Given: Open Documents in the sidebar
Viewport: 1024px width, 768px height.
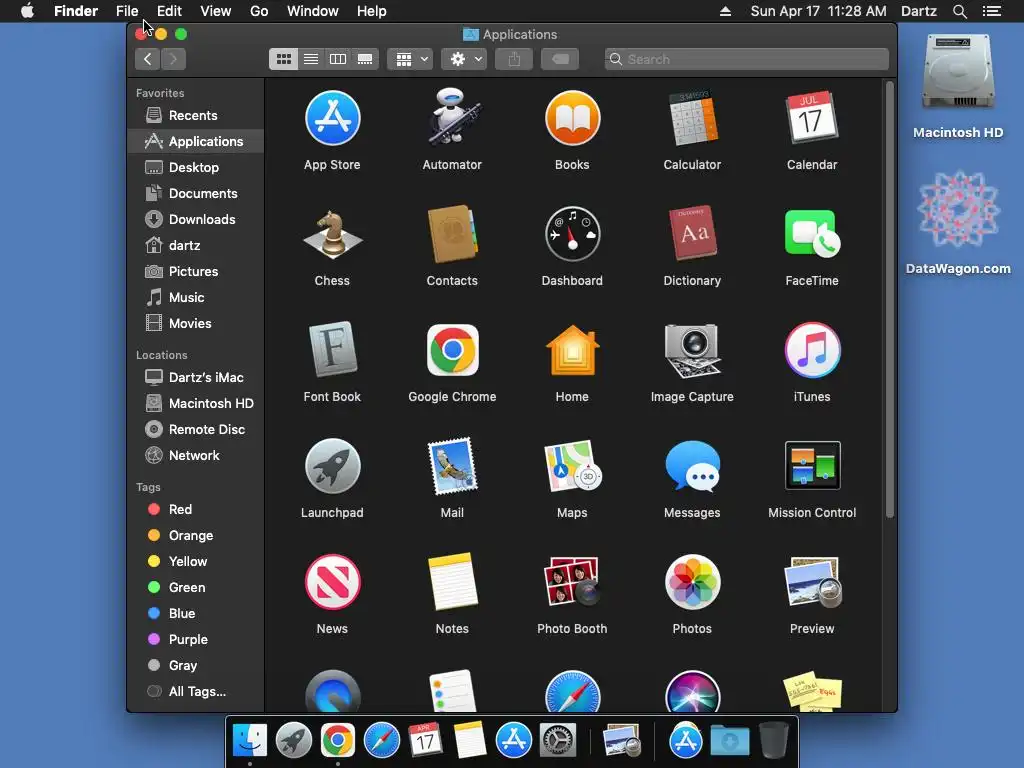Looking at the screenshot, I should pos(195,193).
